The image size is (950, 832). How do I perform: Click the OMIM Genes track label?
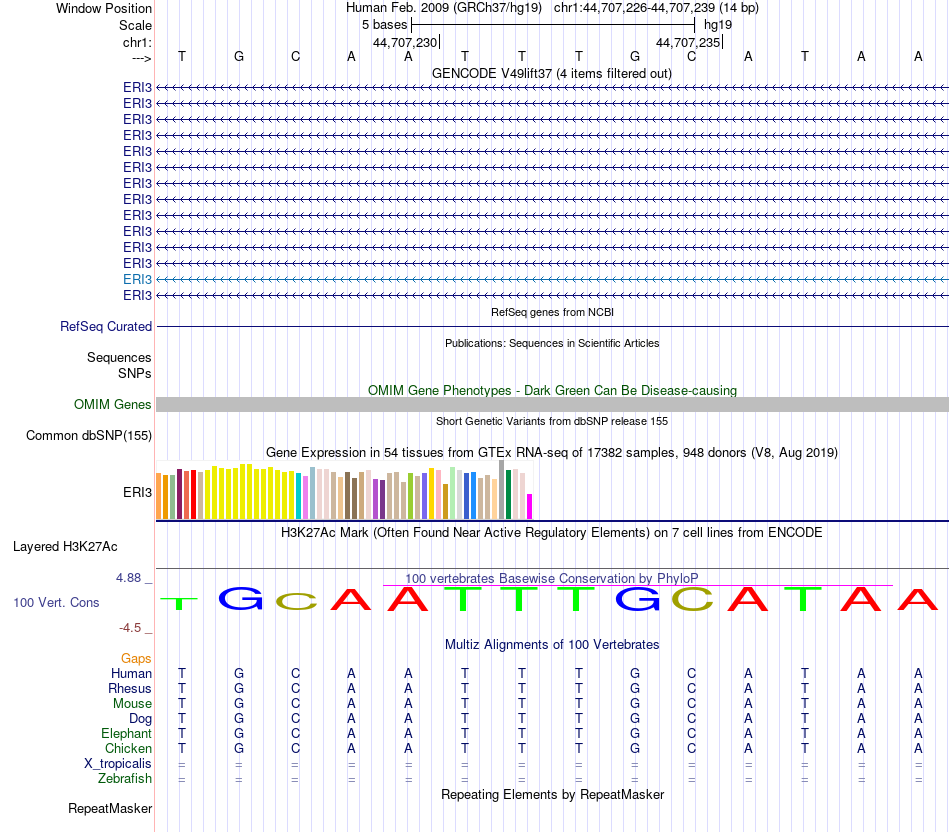112,404
